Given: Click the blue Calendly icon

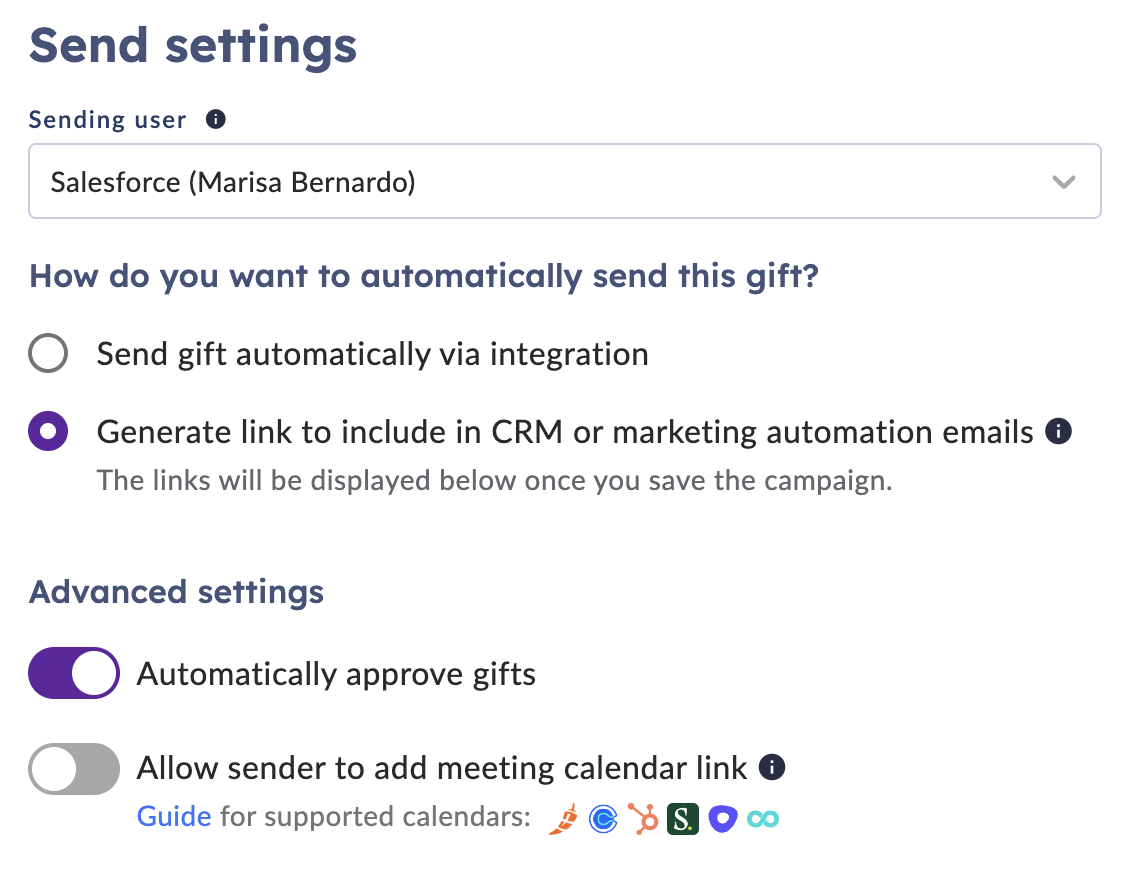Looking at the screenshot, I should click(603, 819).
